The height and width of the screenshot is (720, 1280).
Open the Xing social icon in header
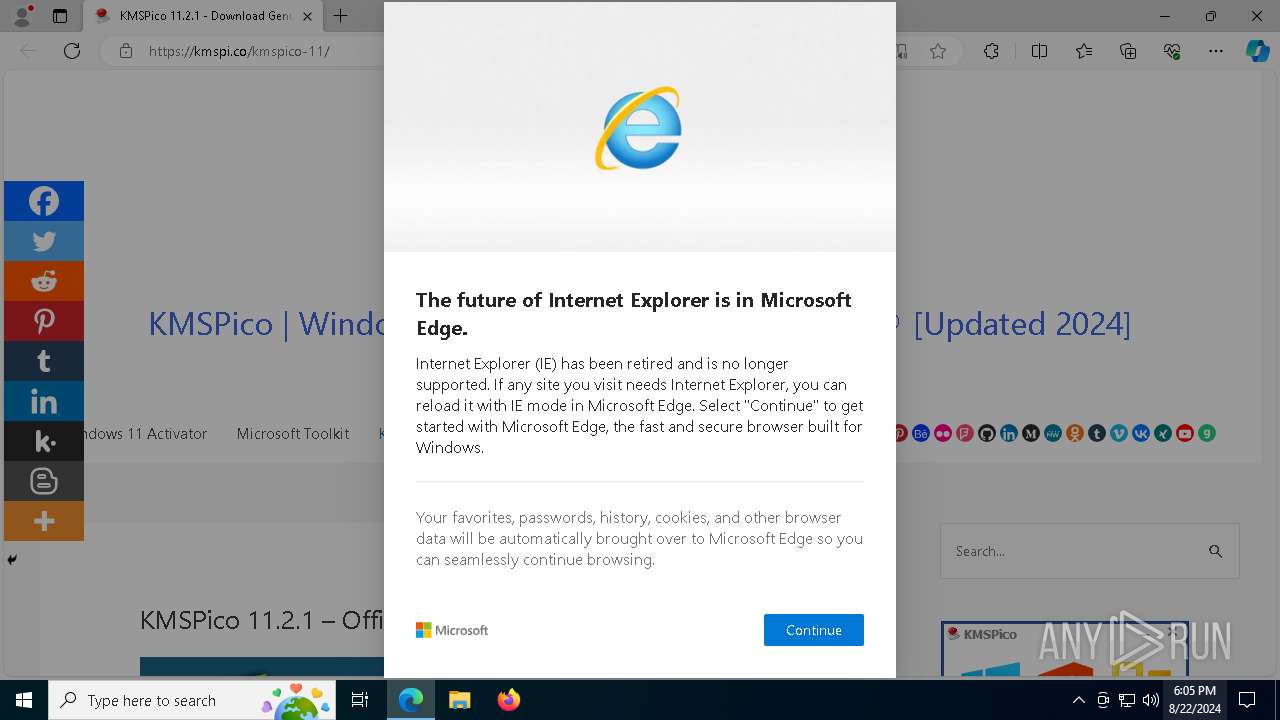(1163, 433)
